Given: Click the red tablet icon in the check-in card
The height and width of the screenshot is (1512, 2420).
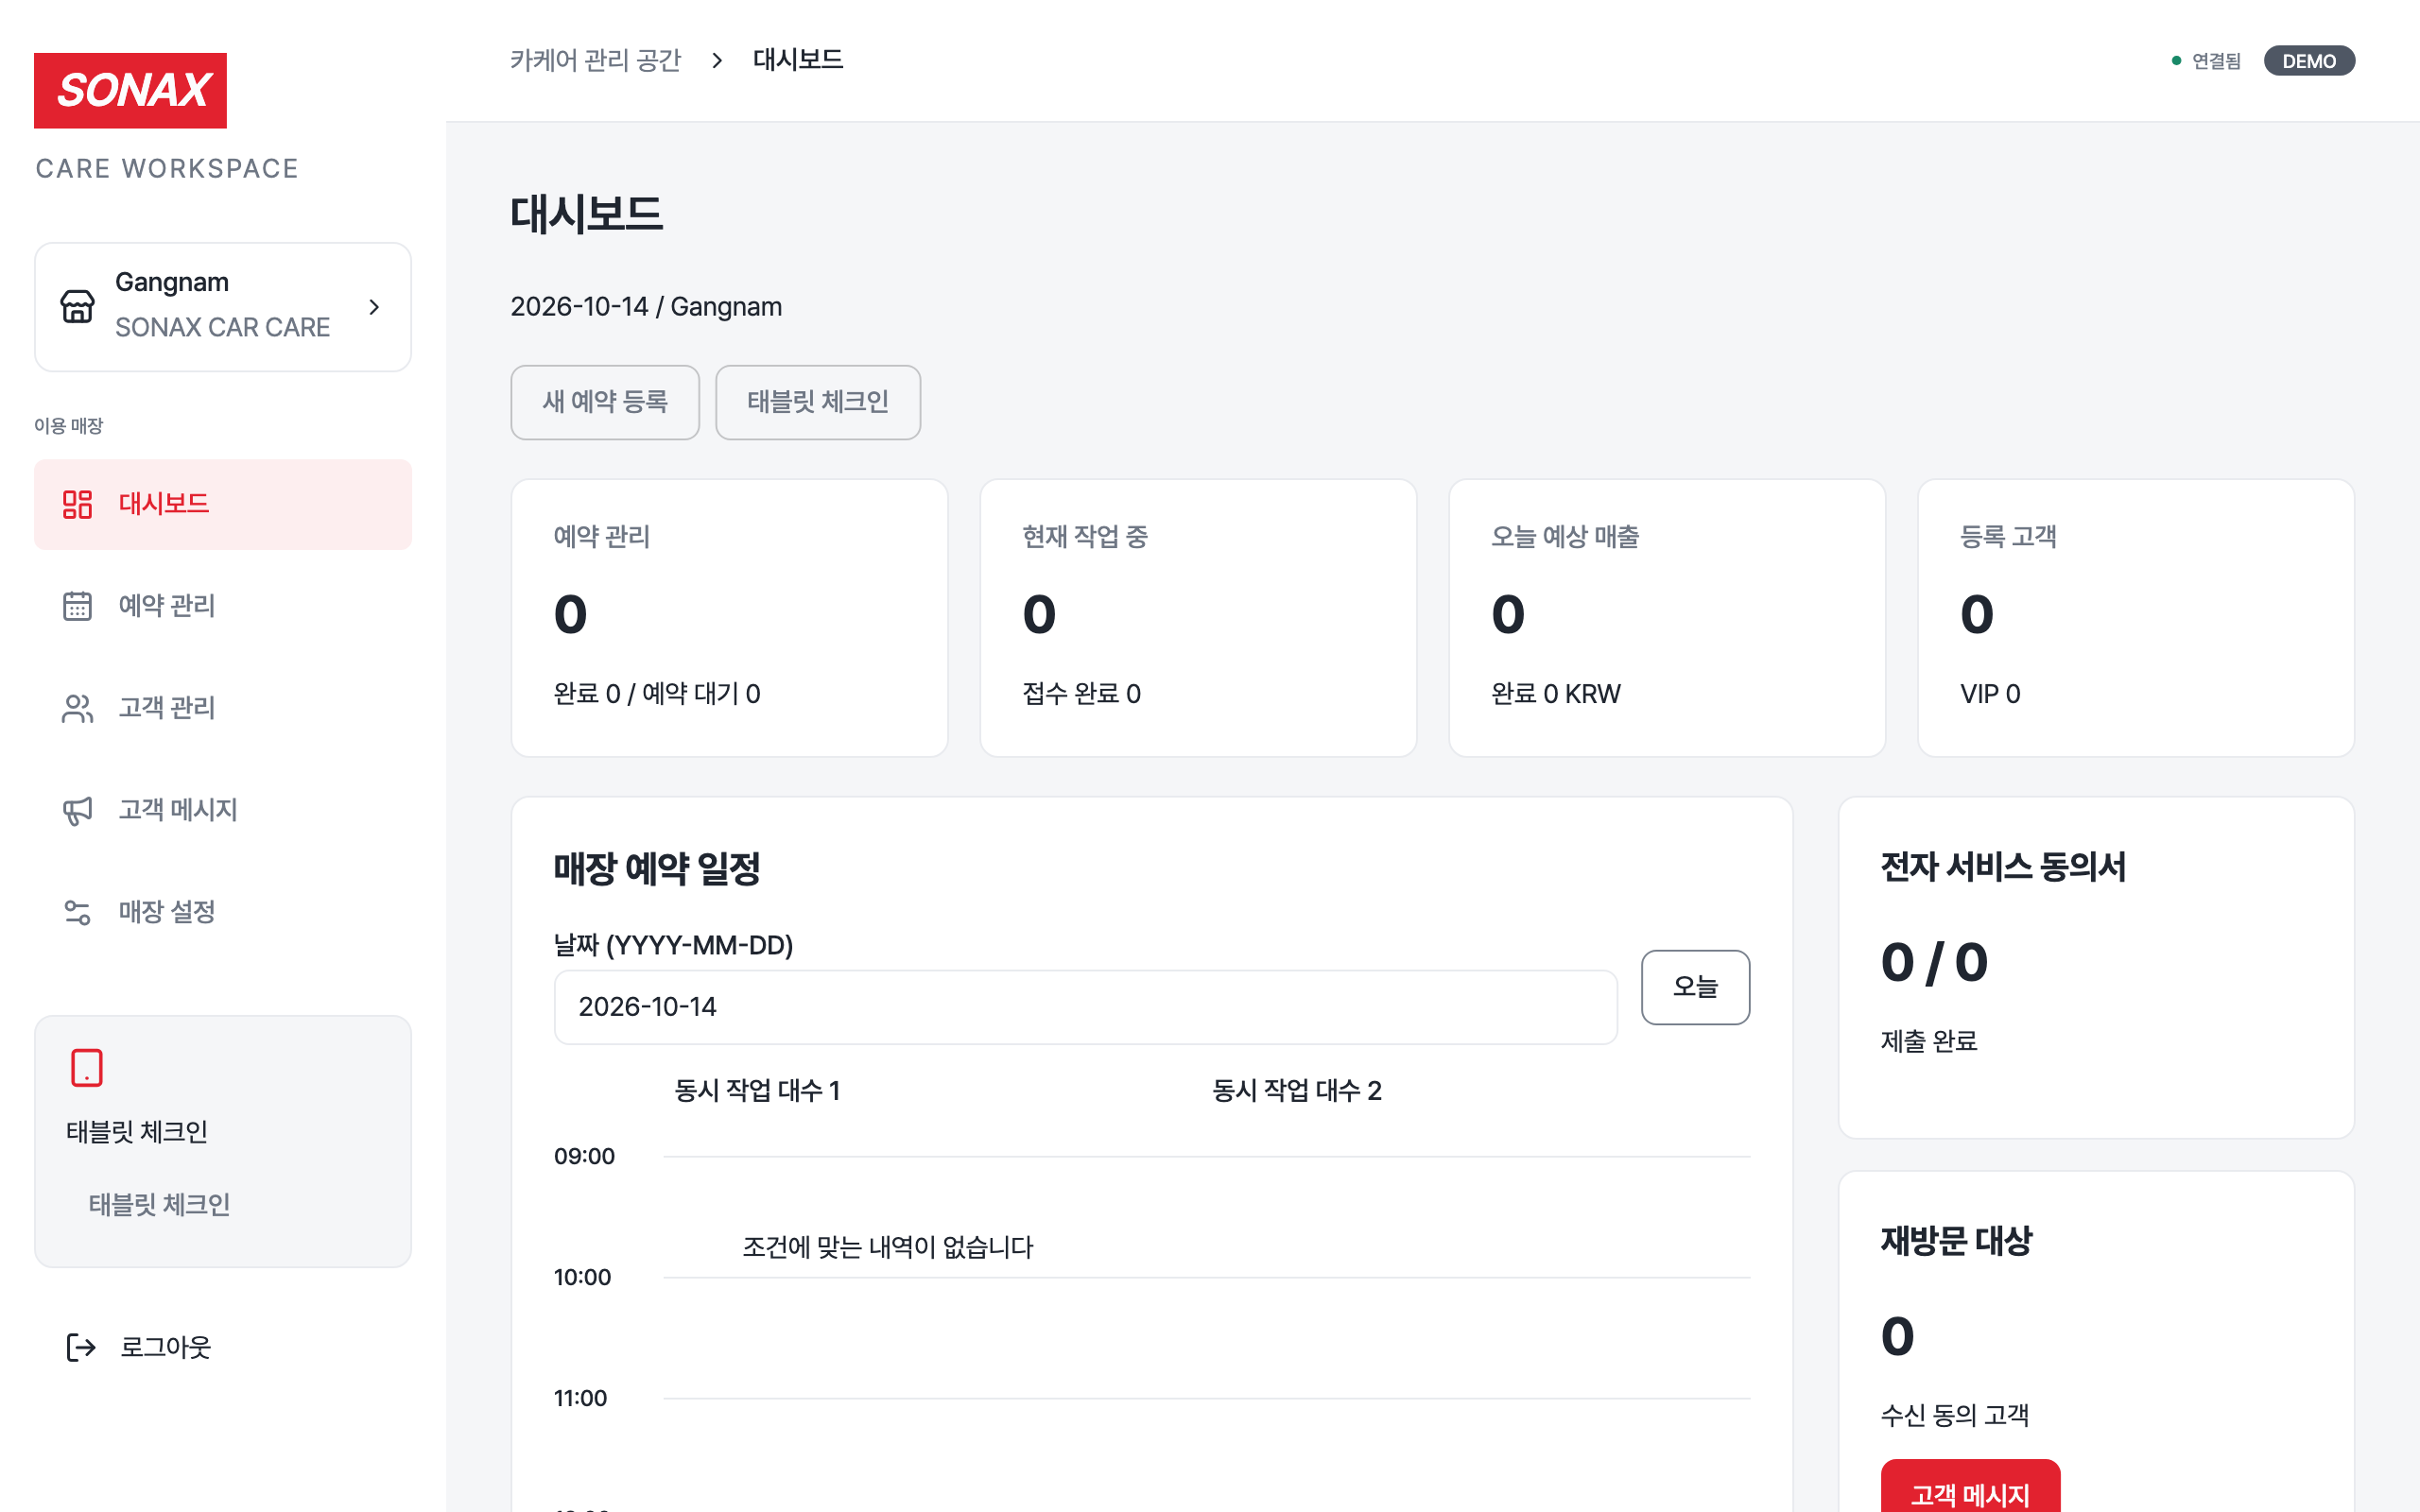Looking at the screenshot, I should [x=87, y=1067].
